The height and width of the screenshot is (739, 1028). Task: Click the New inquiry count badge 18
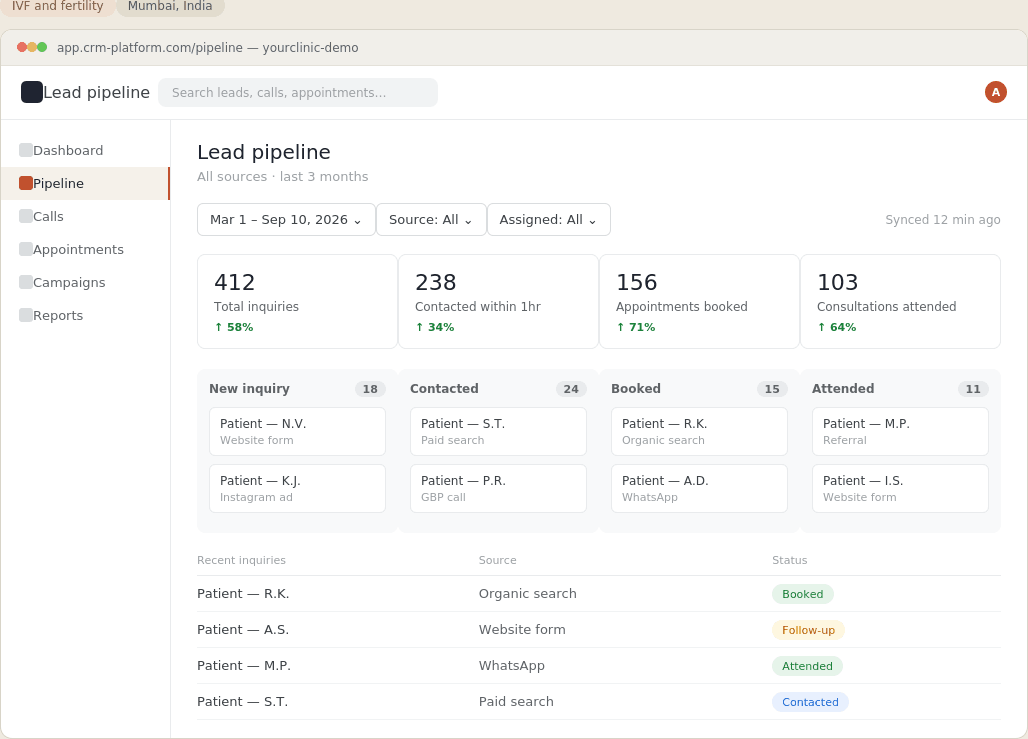pyautogui.click(x=370, y=389)
